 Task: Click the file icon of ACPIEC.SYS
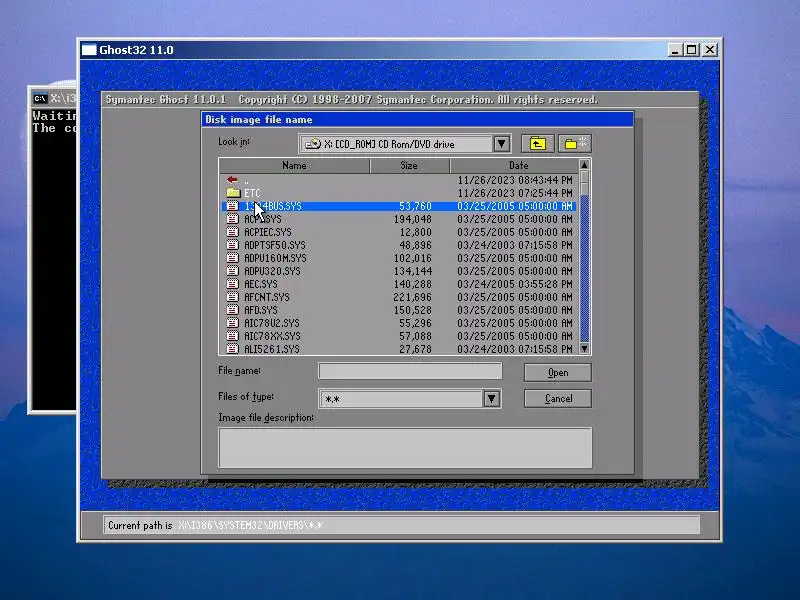tap(233, 232)
